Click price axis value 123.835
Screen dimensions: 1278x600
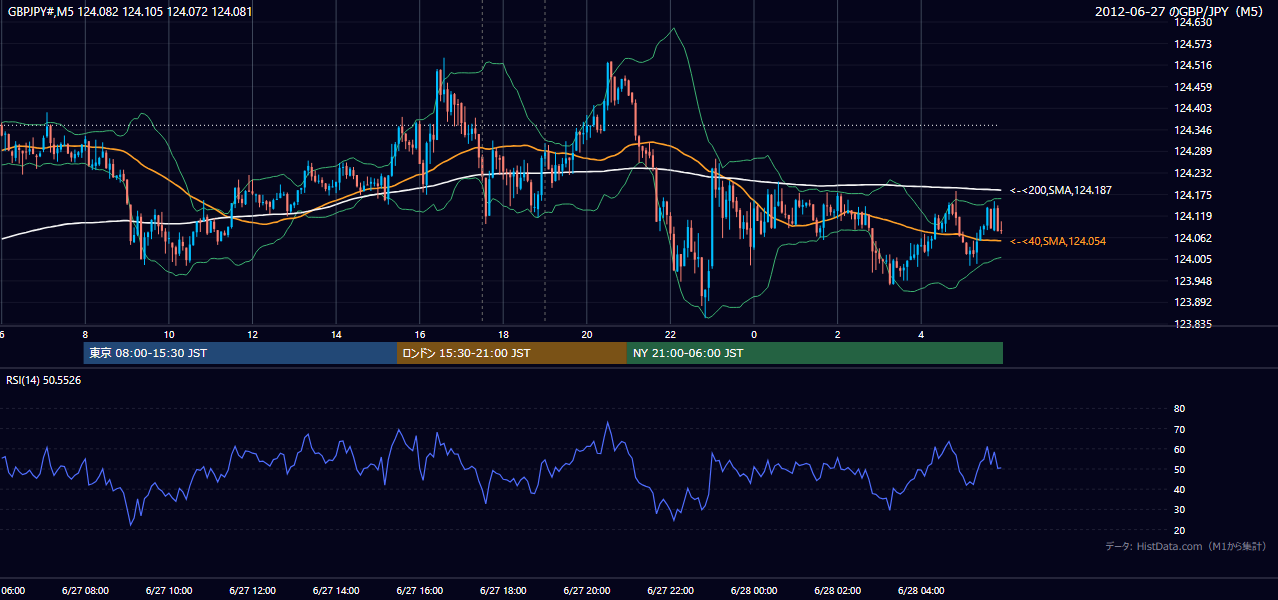pyautogui.click(x=1192, y=324)
